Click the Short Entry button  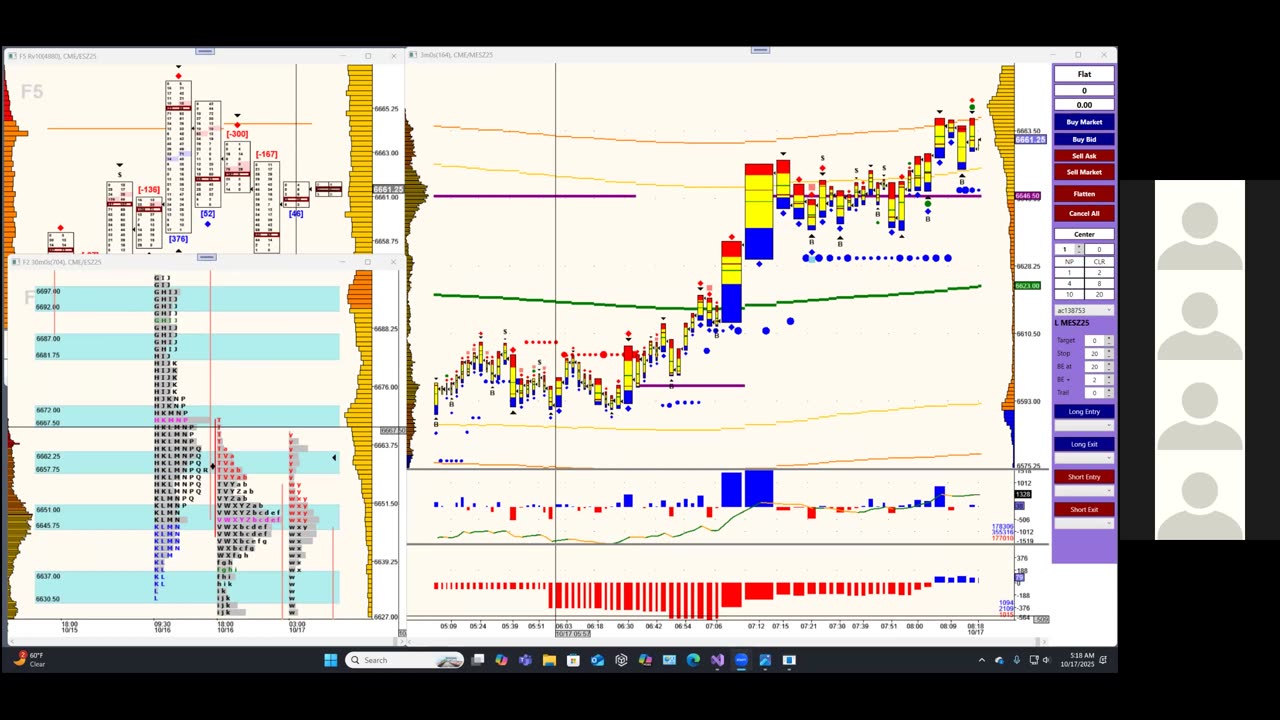(1084, 477)
